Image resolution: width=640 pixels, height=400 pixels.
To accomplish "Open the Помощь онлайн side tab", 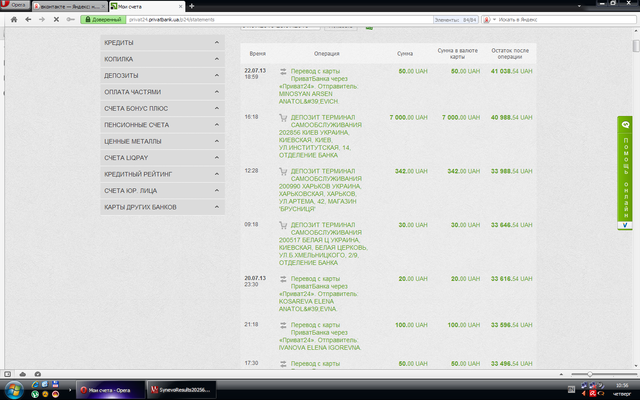I will coord(625,173).
